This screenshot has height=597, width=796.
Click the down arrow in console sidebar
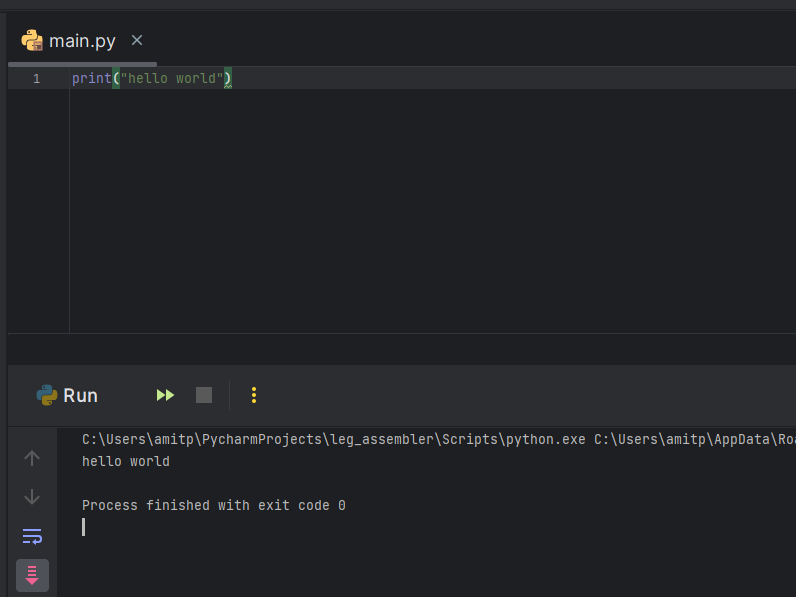coord(32,497)
